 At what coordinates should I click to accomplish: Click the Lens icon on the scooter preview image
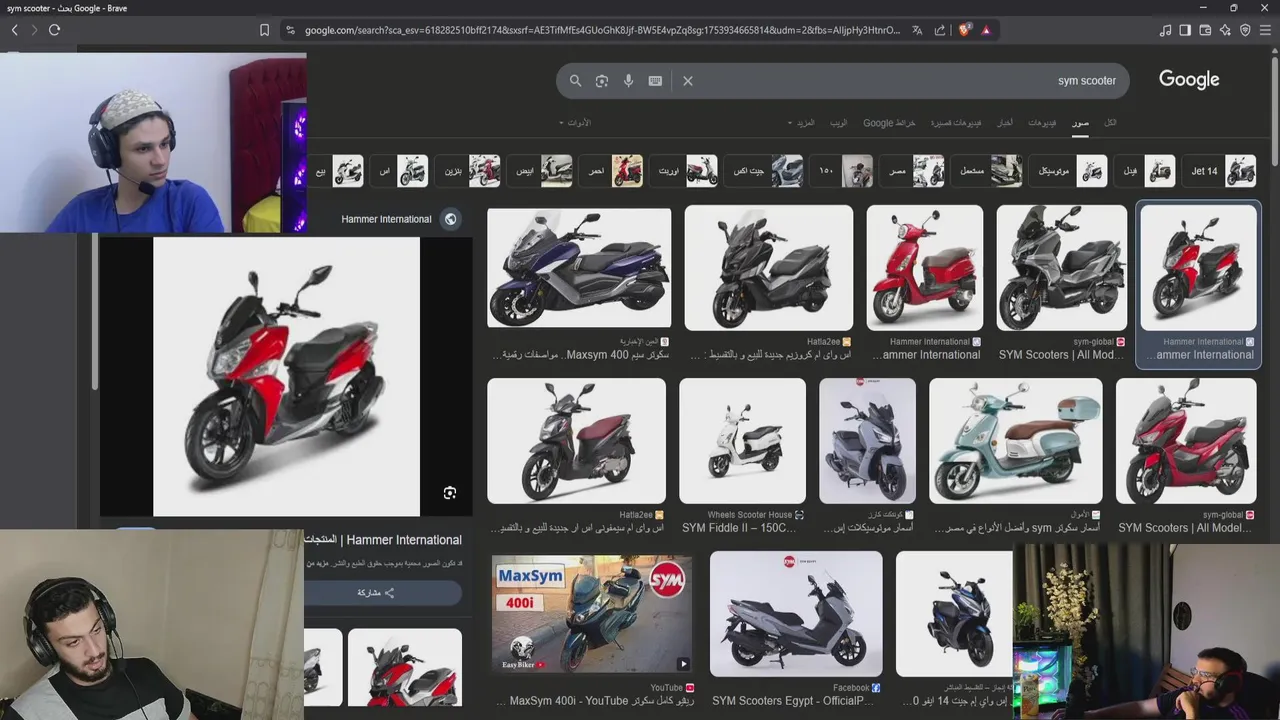[x=450, y=493]
